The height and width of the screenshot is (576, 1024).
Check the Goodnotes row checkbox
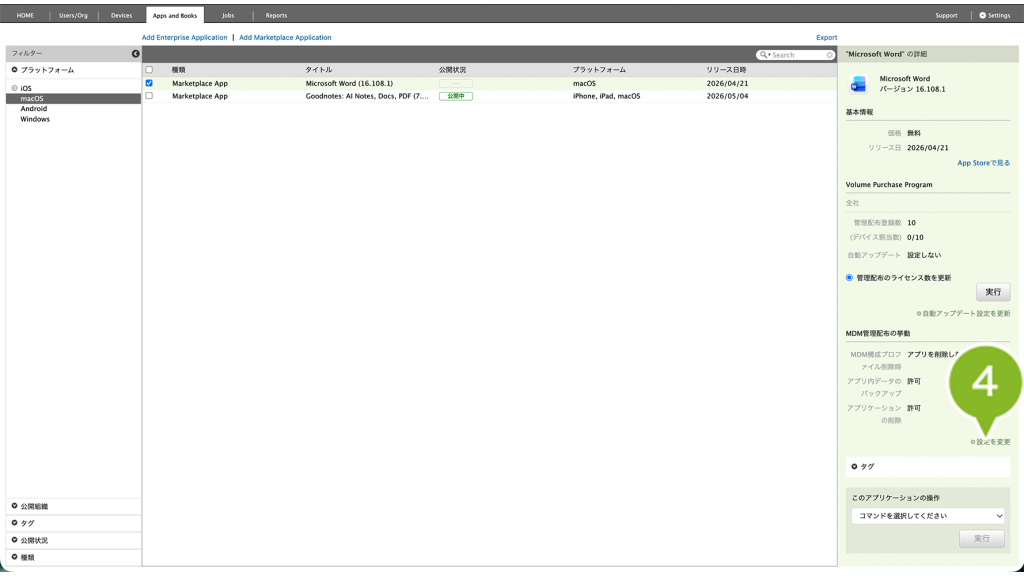149,95
